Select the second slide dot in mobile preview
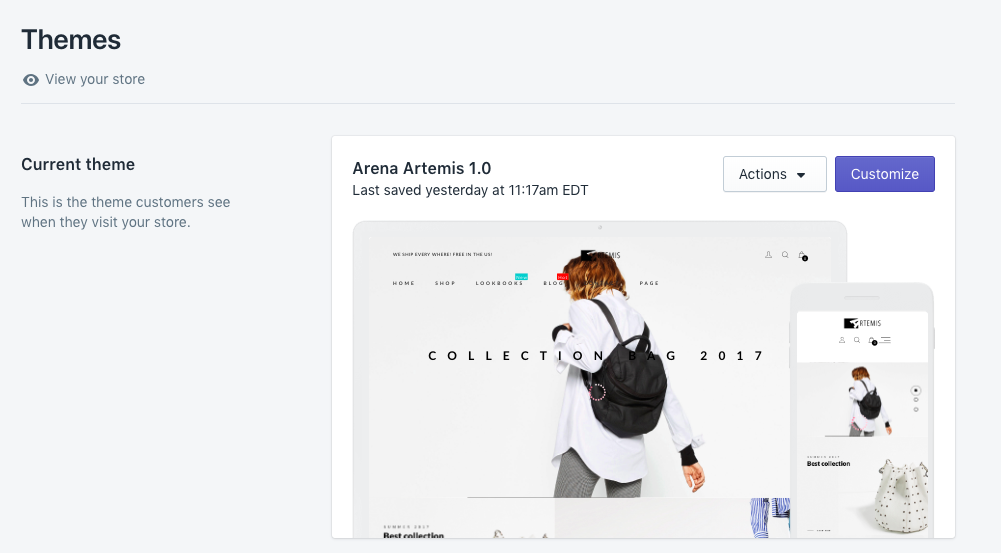 916,400
